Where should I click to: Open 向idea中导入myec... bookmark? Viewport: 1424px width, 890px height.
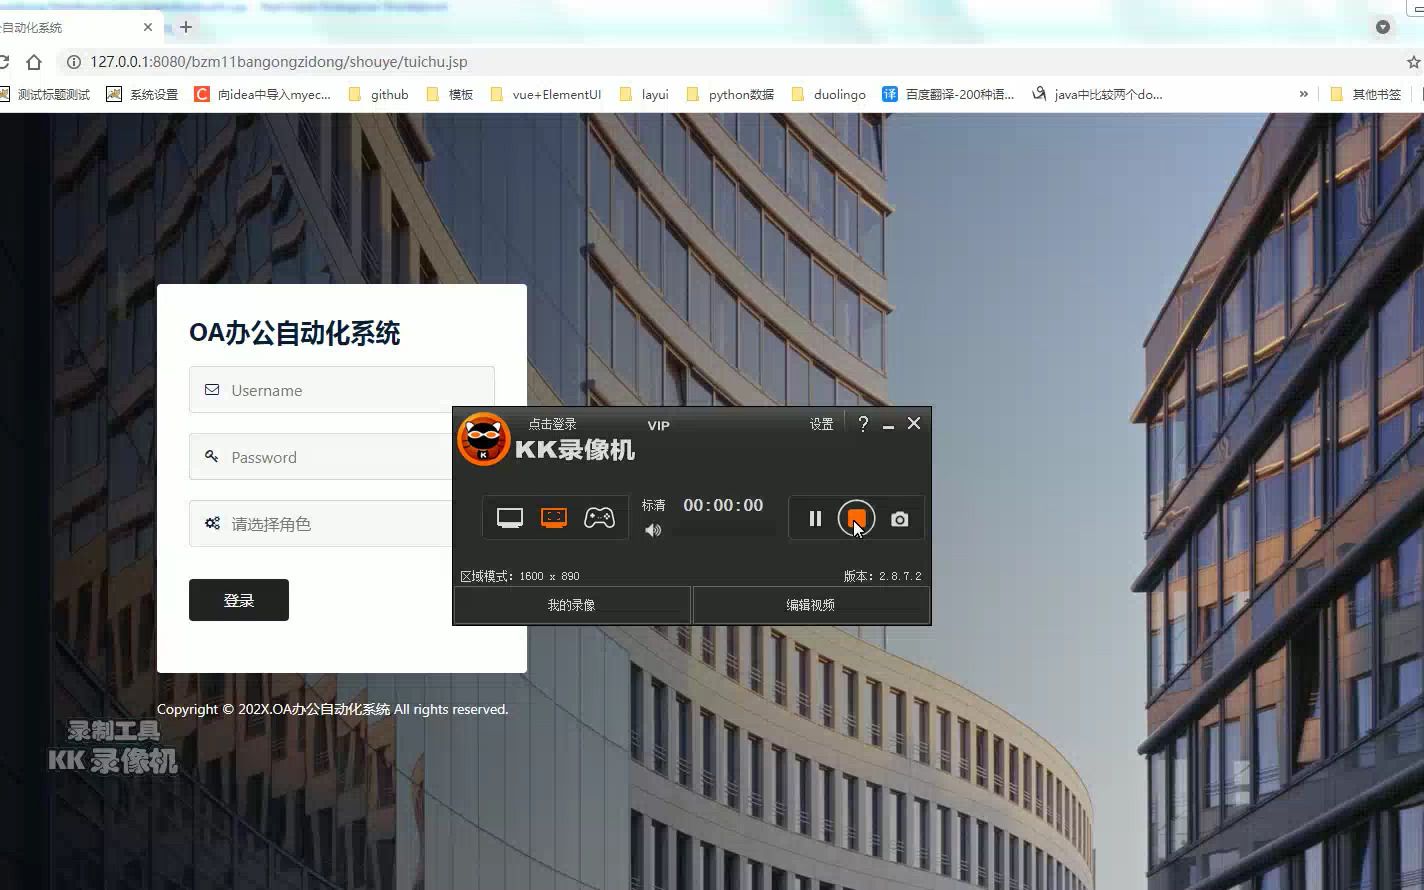tap(263, 94)
